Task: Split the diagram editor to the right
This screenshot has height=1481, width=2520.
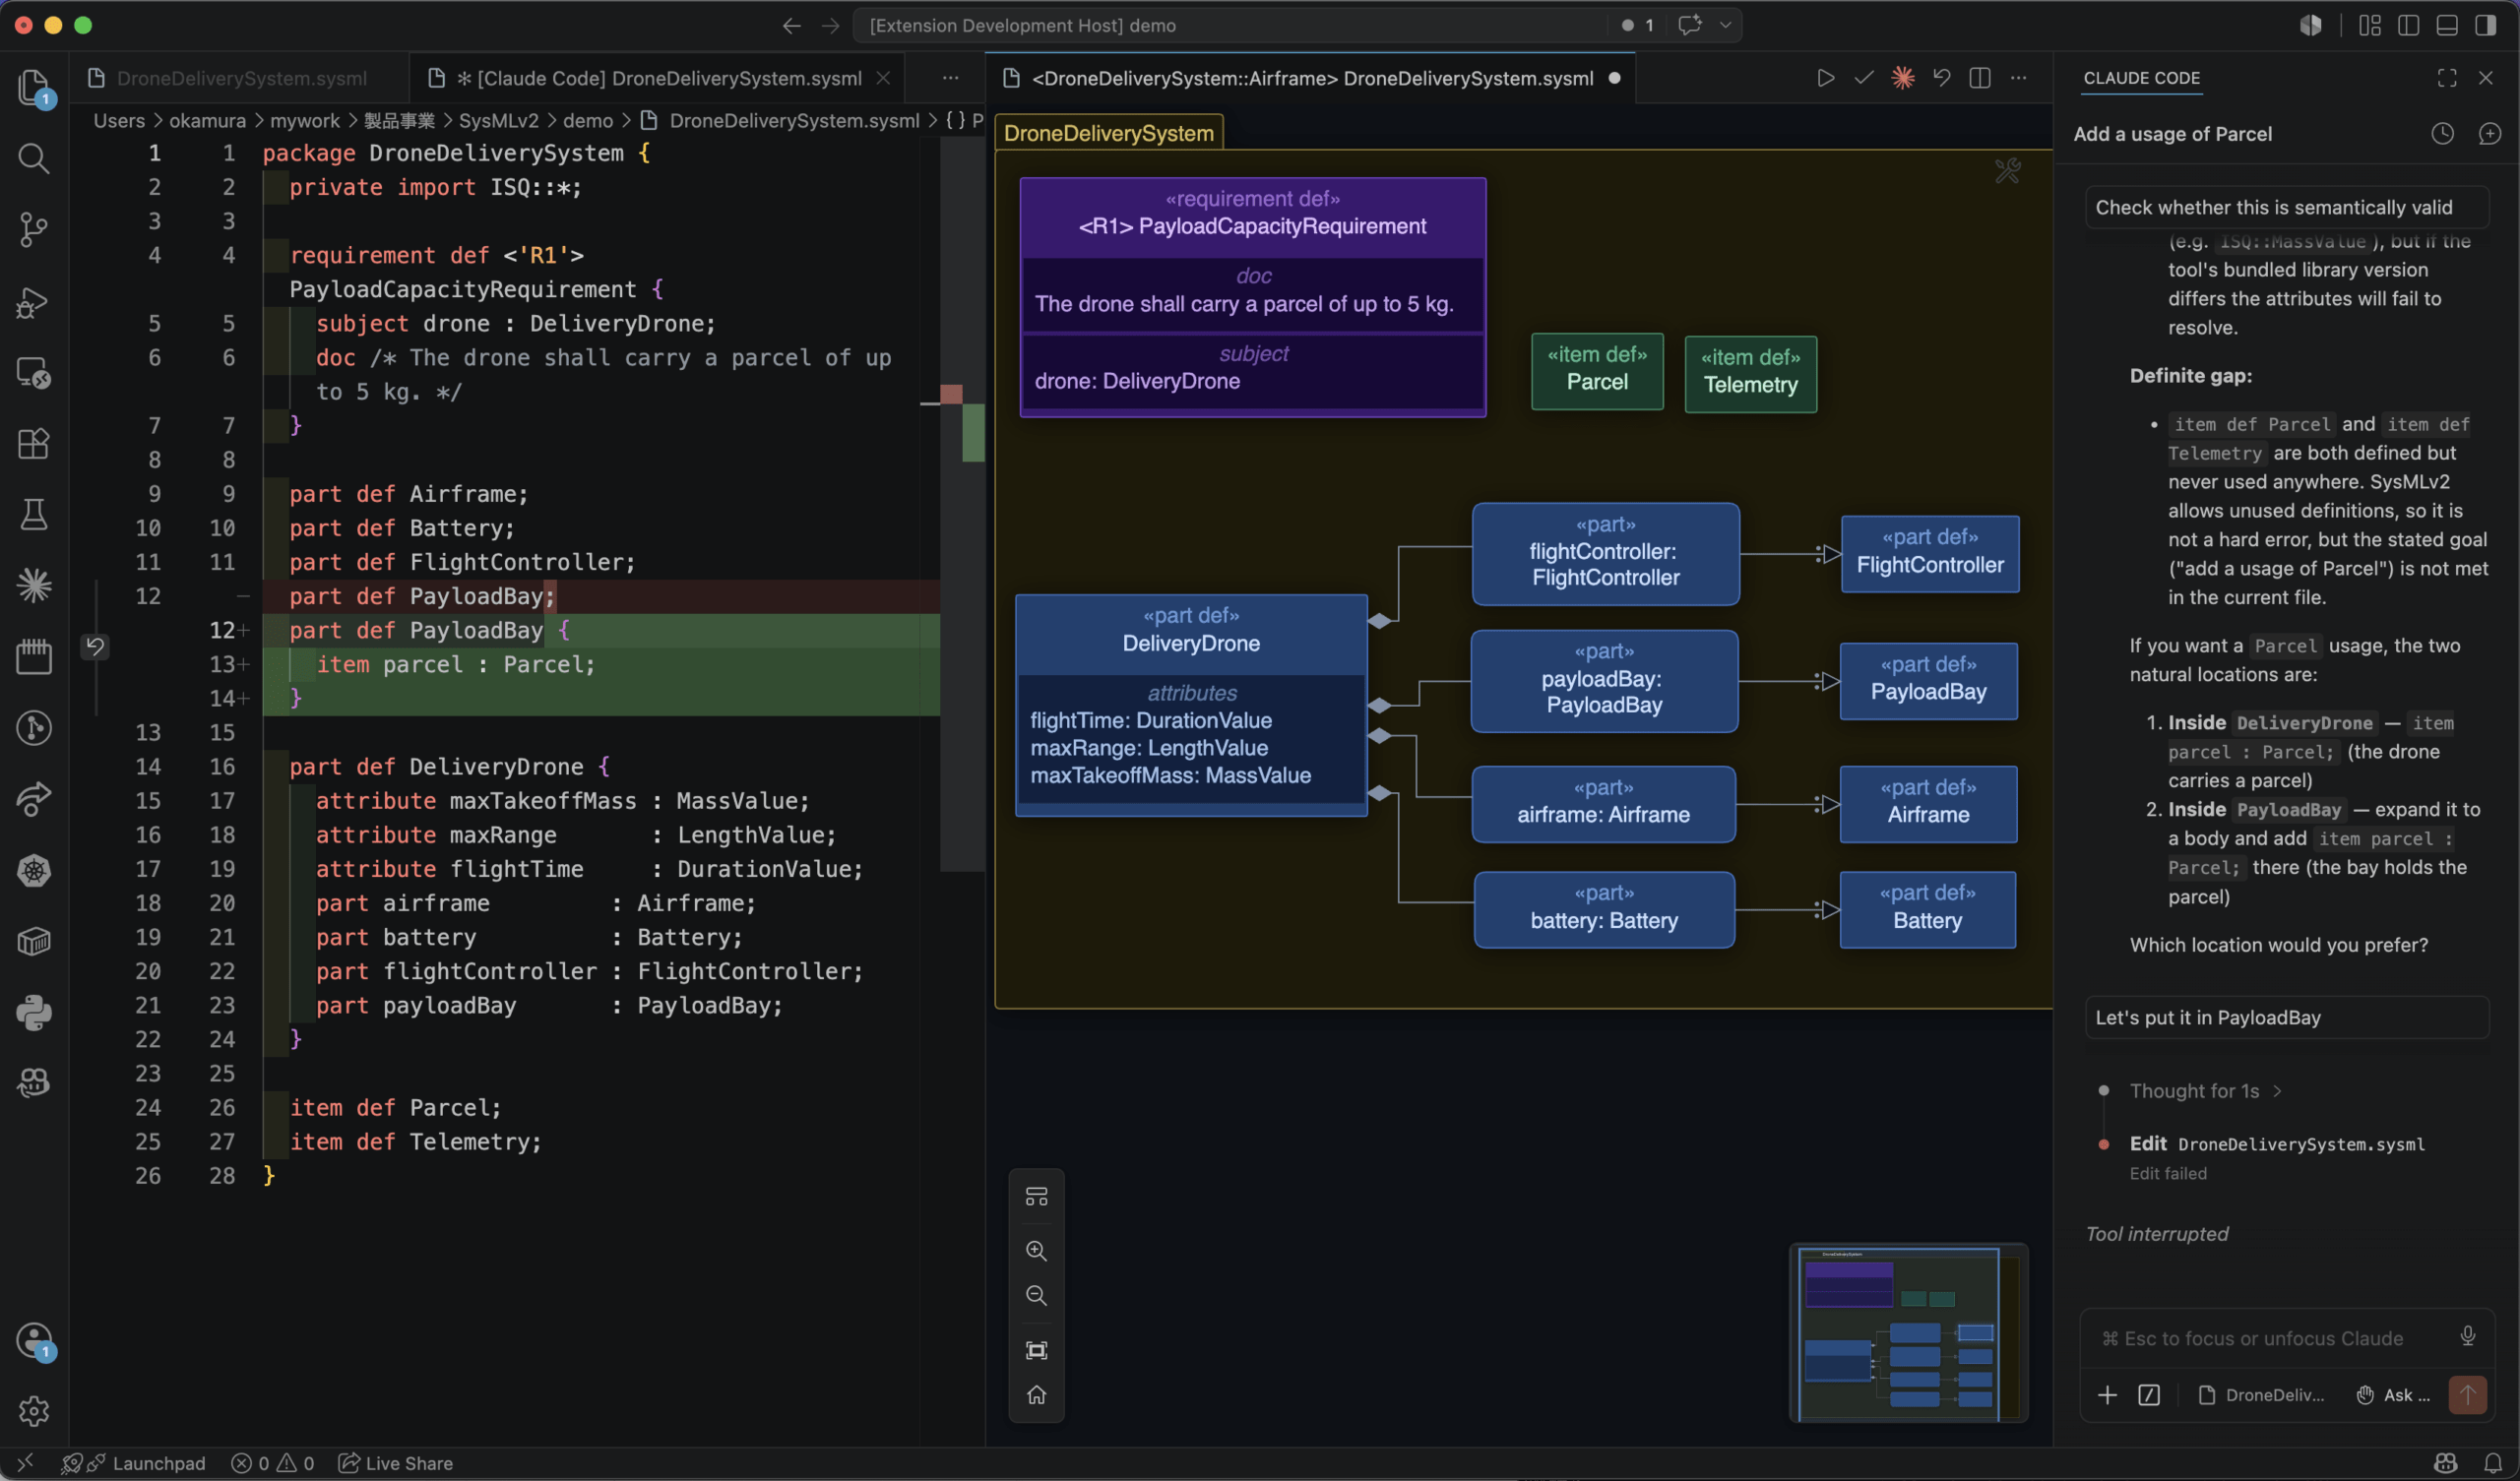Action: pyautogui.click(x=1980, y=78)
